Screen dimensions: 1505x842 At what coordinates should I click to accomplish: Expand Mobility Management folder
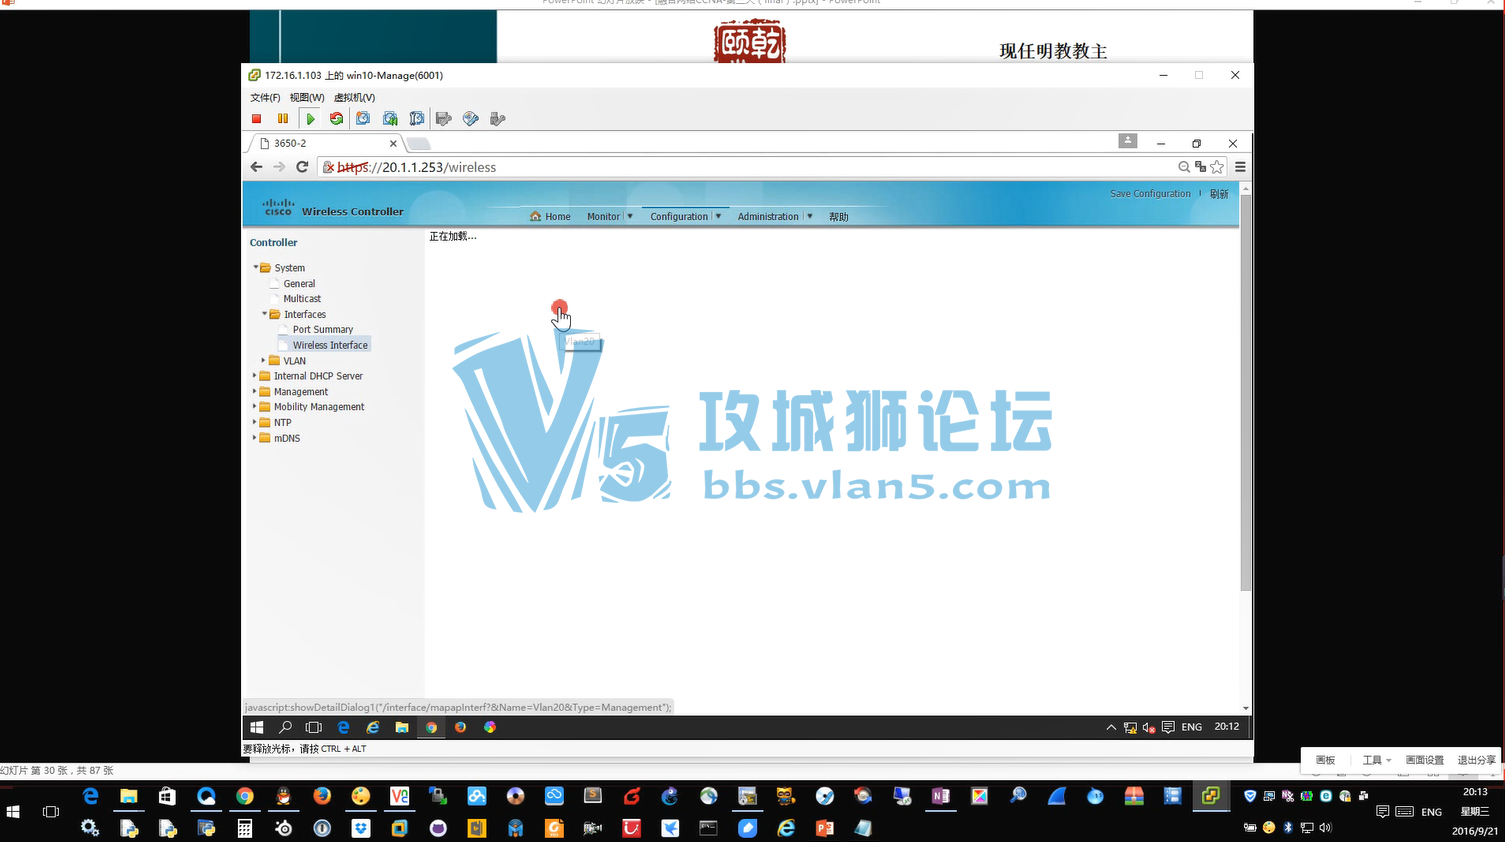coord(254,407)
